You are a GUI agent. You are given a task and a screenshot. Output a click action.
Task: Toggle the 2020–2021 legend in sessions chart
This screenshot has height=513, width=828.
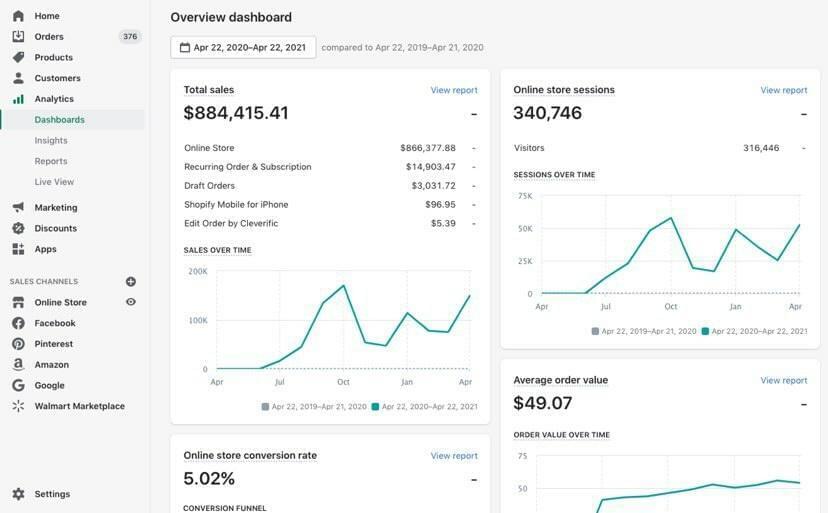click(754, 331)
